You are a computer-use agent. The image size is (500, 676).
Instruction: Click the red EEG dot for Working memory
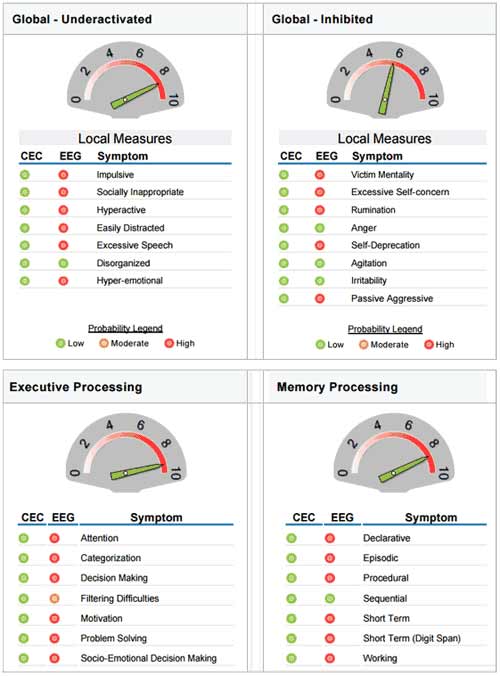point(330,658)
